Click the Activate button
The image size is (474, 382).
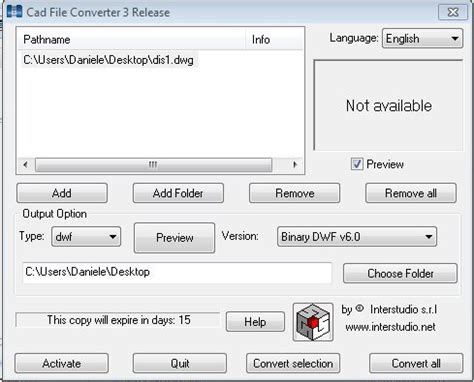[62, 363]
